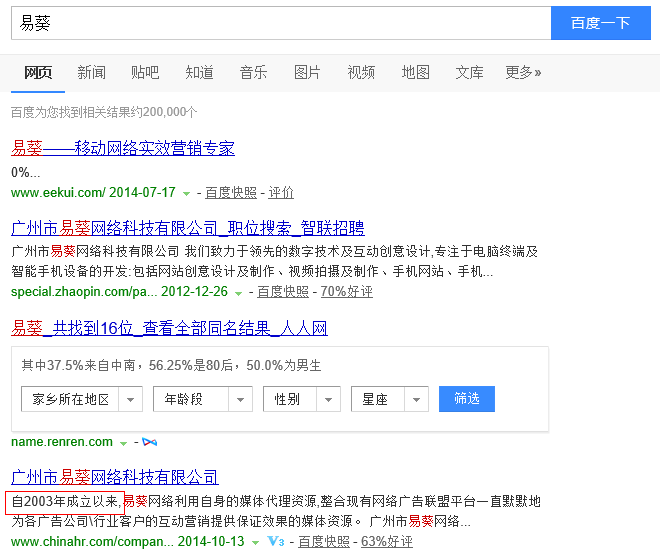The image size is (660, 552).
Task: Expand arrow next to special.zhaopin.com date
Action: tap(238, 293)
